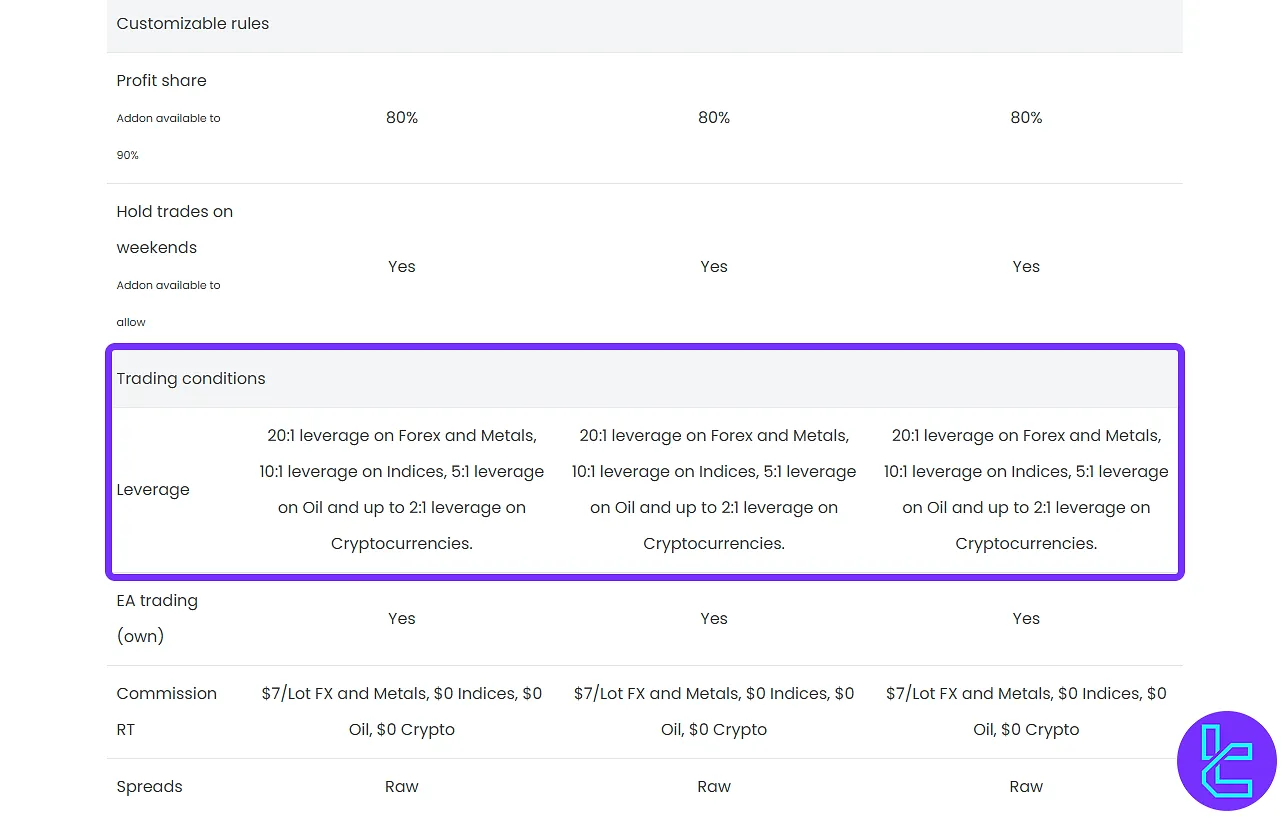Open the Trading conditions section header
Viewport: 1287px width, 821px height.
191,379
